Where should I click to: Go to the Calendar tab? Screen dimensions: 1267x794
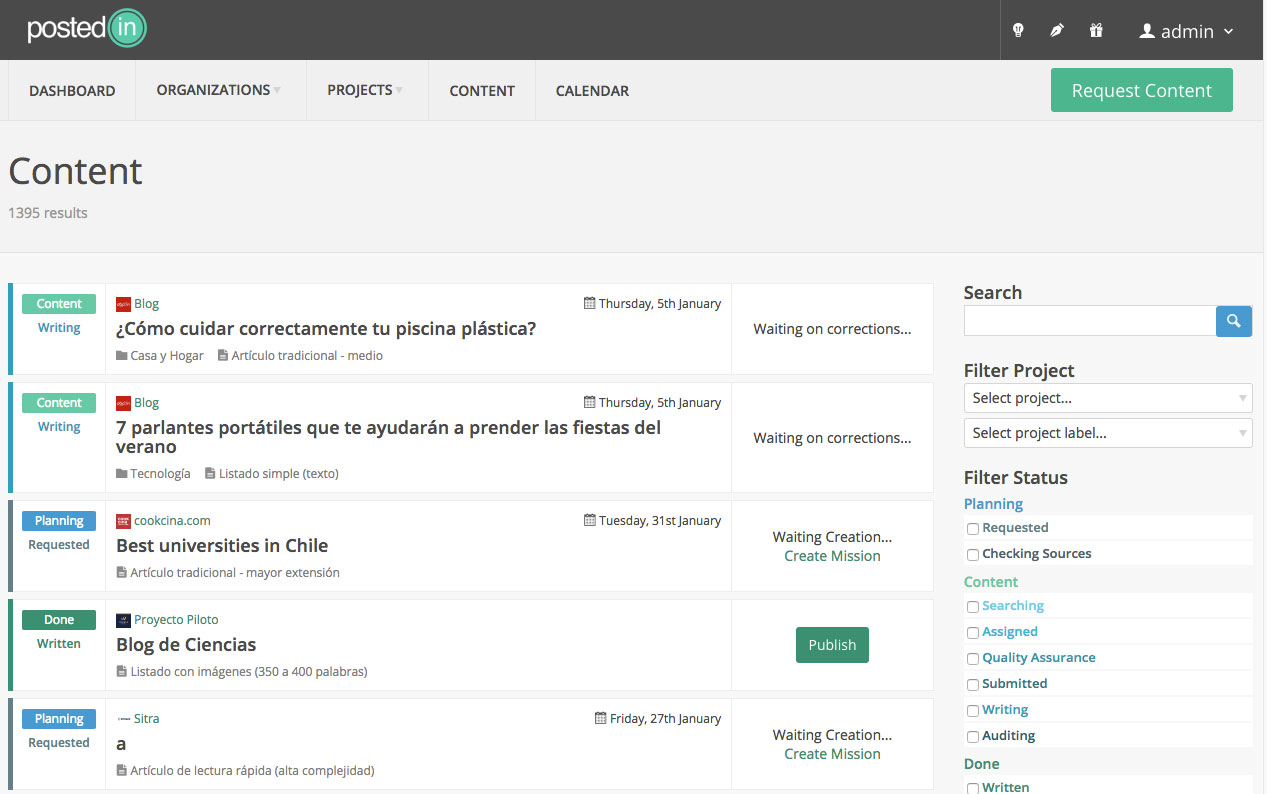[592, 91]
